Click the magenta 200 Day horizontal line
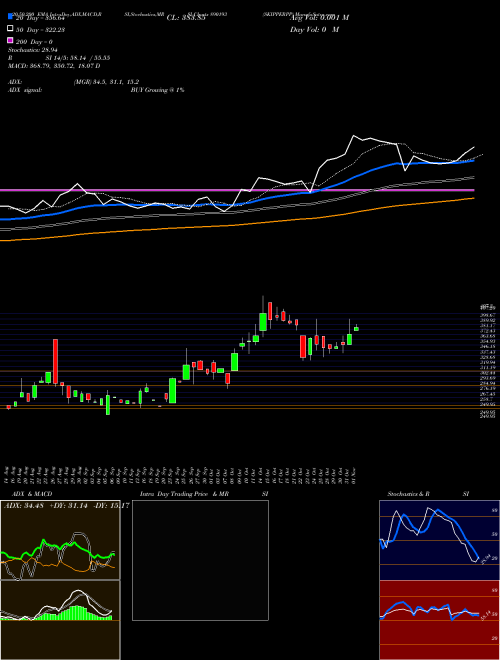Screen dimensions: 500x660 coord(237,190)
